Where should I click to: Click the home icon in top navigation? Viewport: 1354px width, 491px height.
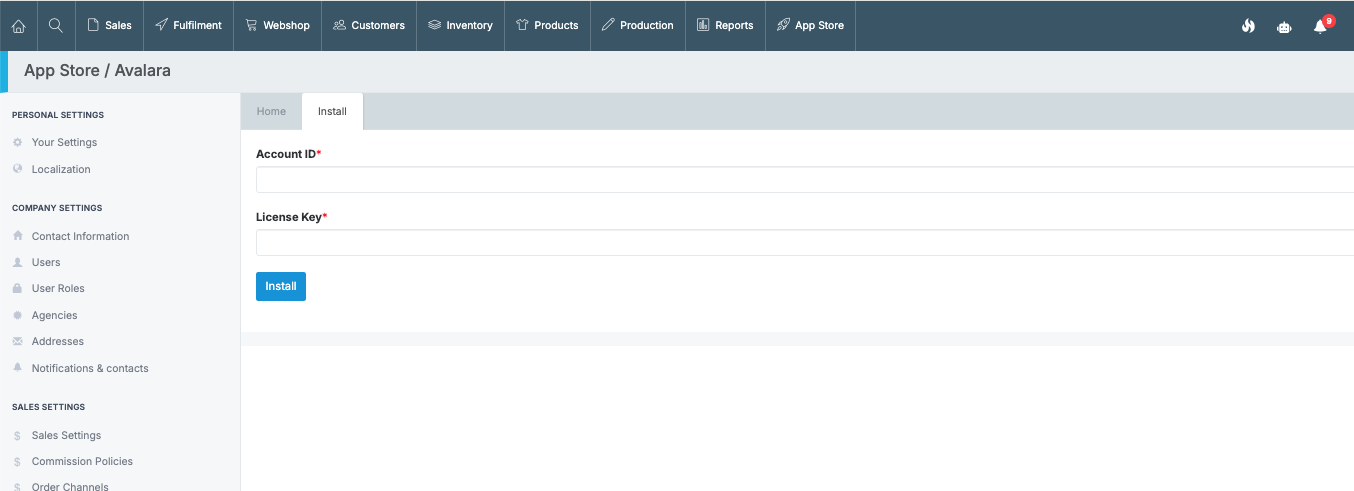click(x=18, y=25)
